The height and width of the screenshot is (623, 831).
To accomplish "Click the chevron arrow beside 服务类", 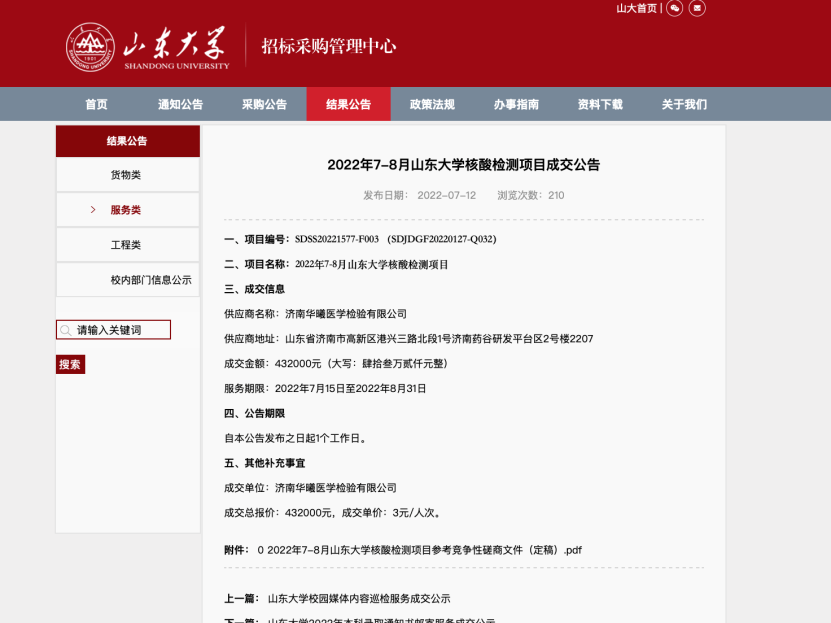I will [x=93, y=210].
